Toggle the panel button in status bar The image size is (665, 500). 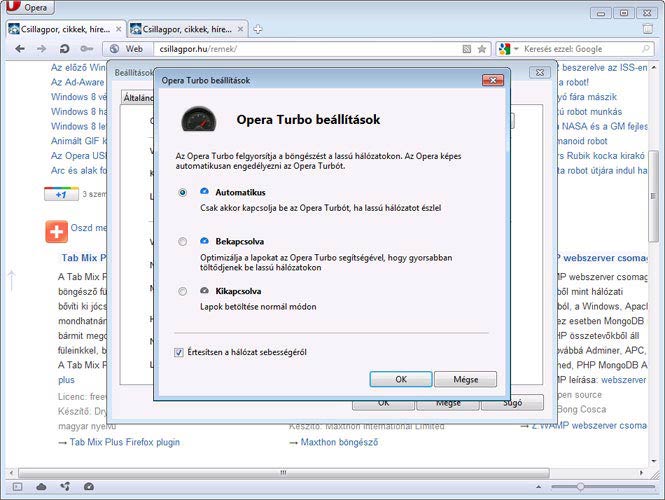(17, 487)
